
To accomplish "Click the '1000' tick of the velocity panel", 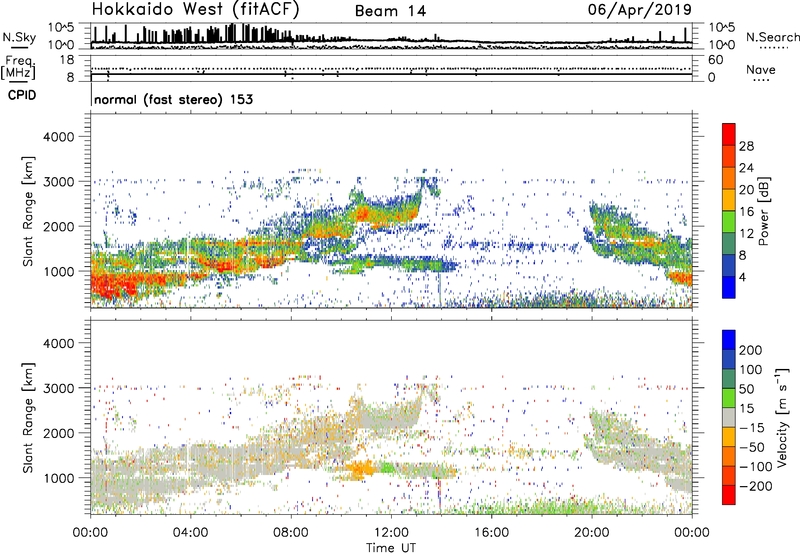I will (58, 478).
